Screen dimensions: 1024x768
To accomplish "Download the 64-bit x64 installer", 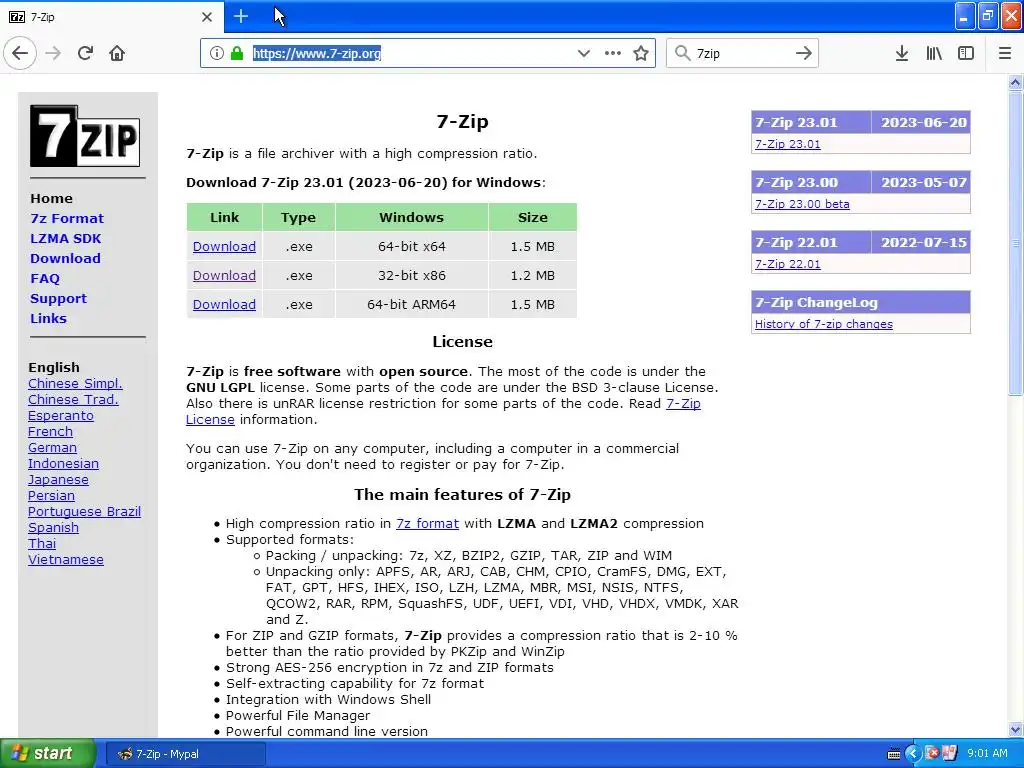I will point(224,247).
